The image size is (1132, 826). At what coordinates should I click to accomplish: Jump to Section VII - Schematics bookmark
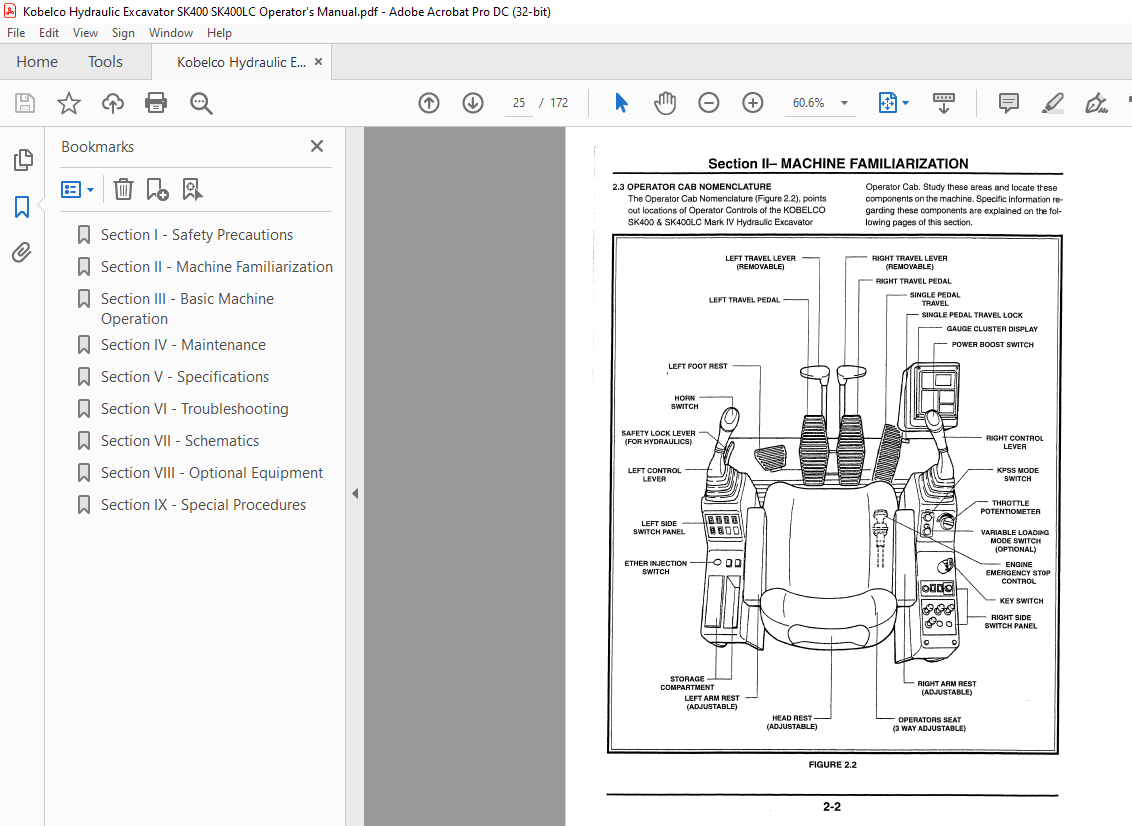pyautogui.click(x=179, y=441)
